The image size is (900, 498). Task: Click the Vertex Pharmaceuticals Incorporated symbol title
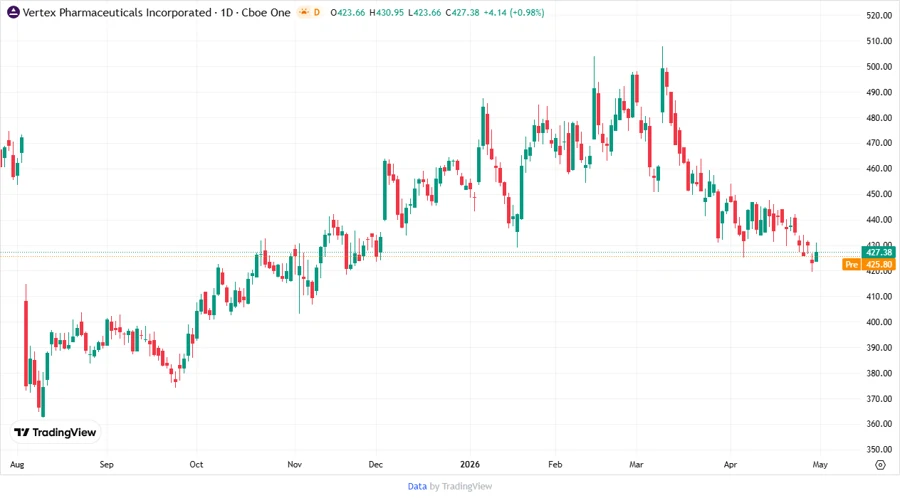(117, 12)
